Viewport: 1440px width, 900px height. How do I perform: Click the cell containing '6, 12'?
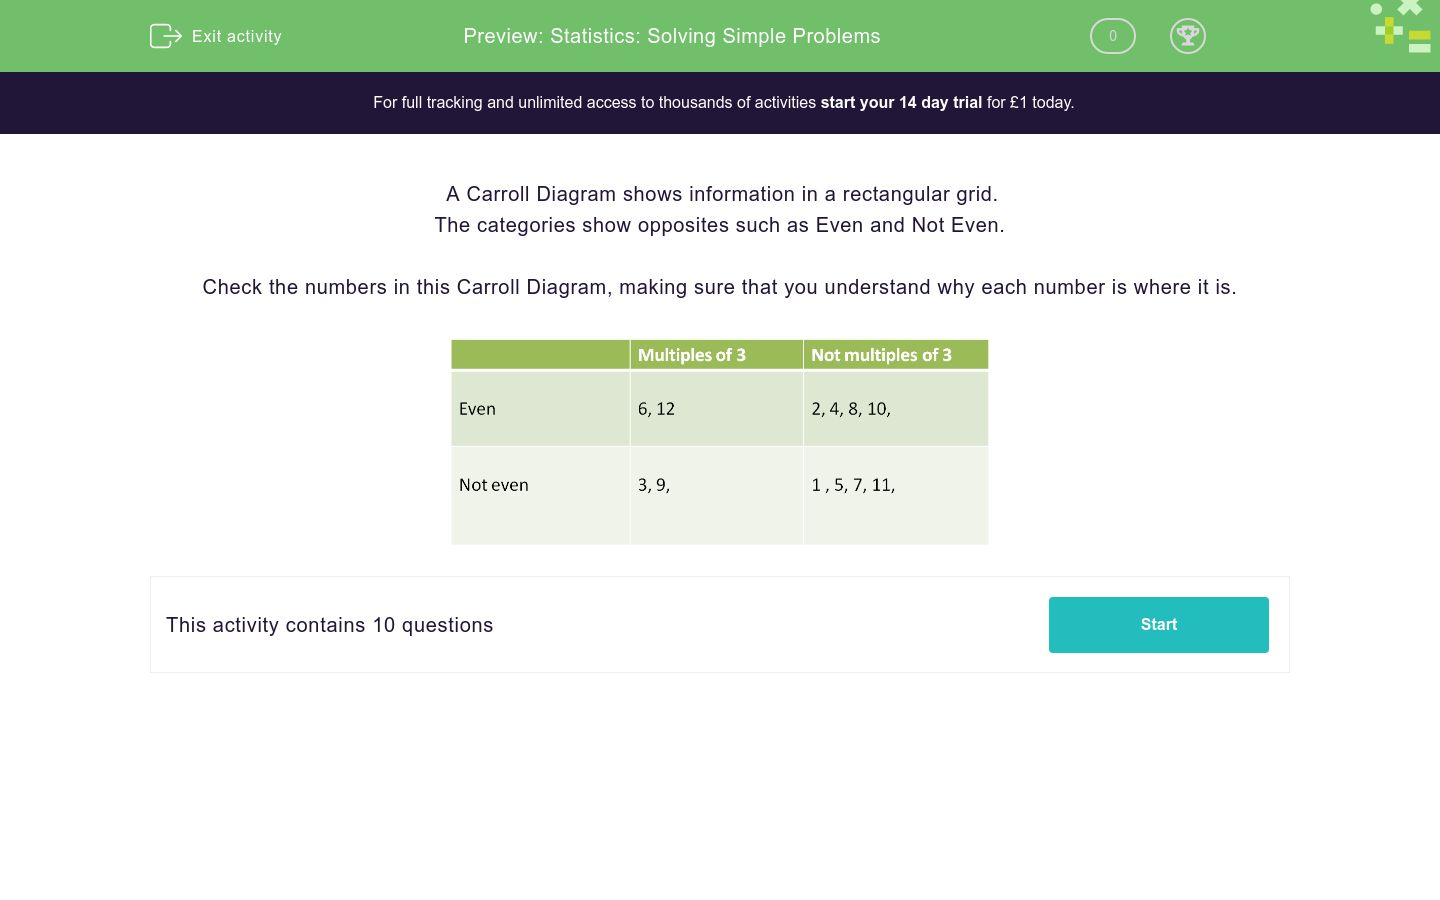[716, 408]
